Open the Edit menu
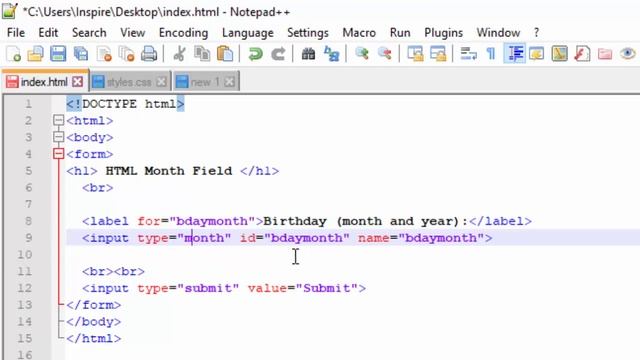This screenshot has height=360, width=640. tap(48, 33)
